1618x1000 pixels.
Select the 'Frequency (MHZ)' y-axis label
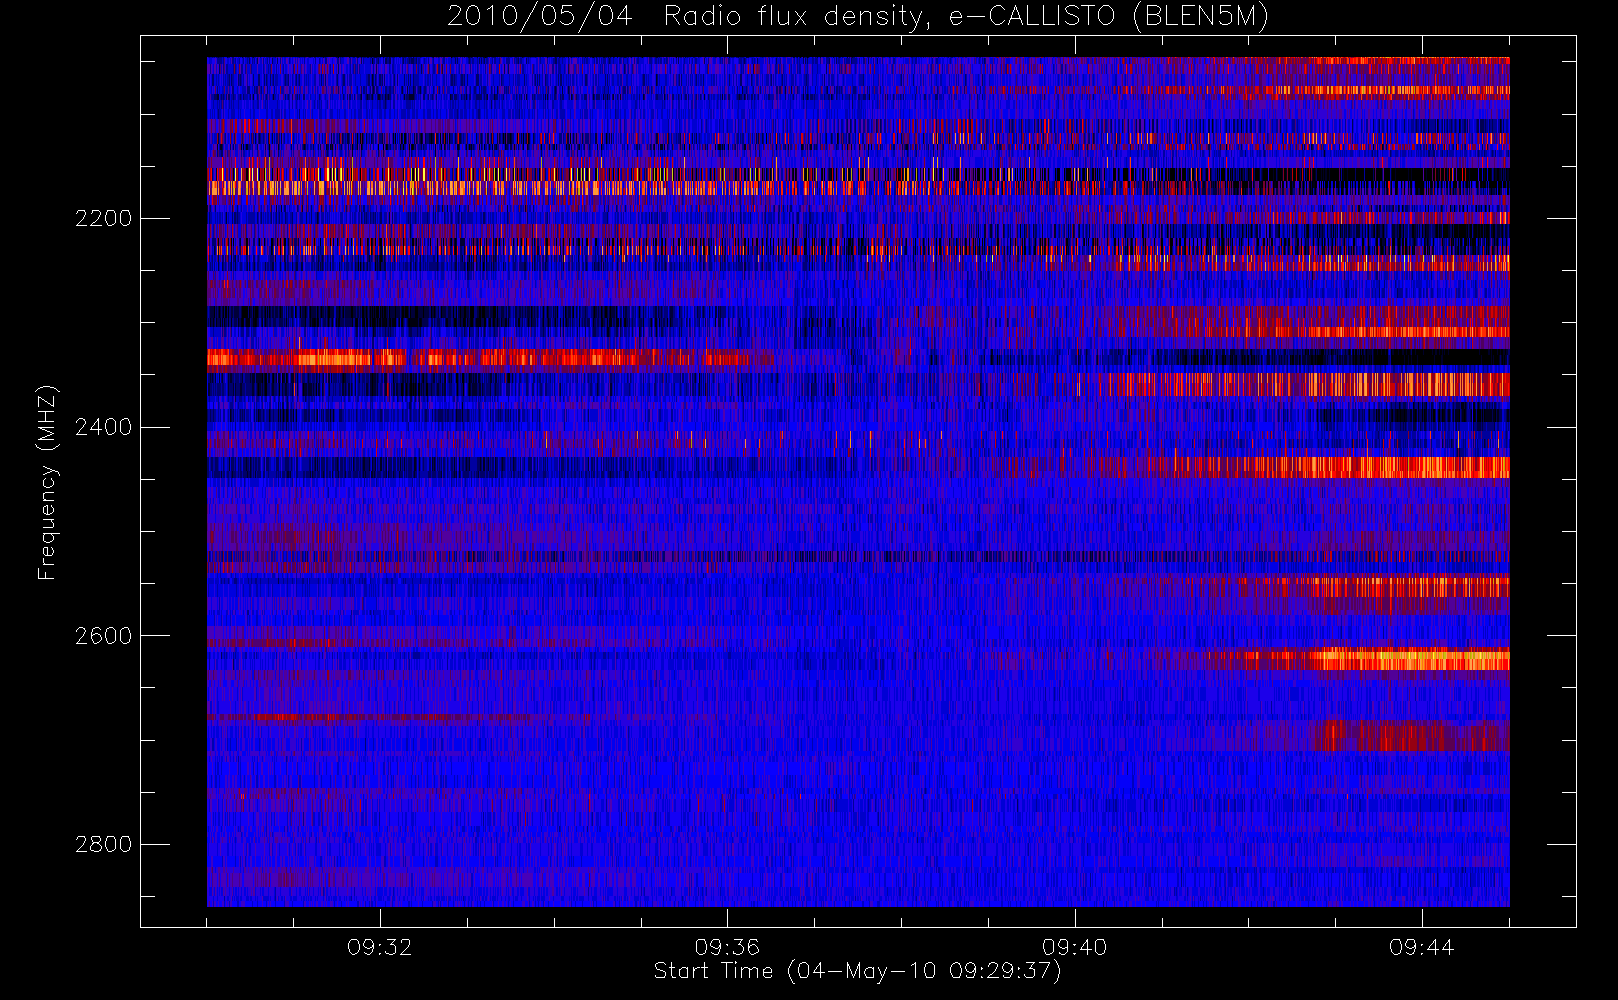click(47, 482)
